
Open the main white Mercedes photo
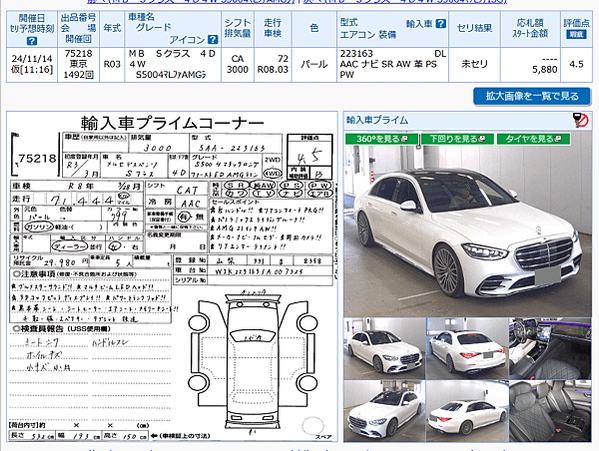pos(468,230)
